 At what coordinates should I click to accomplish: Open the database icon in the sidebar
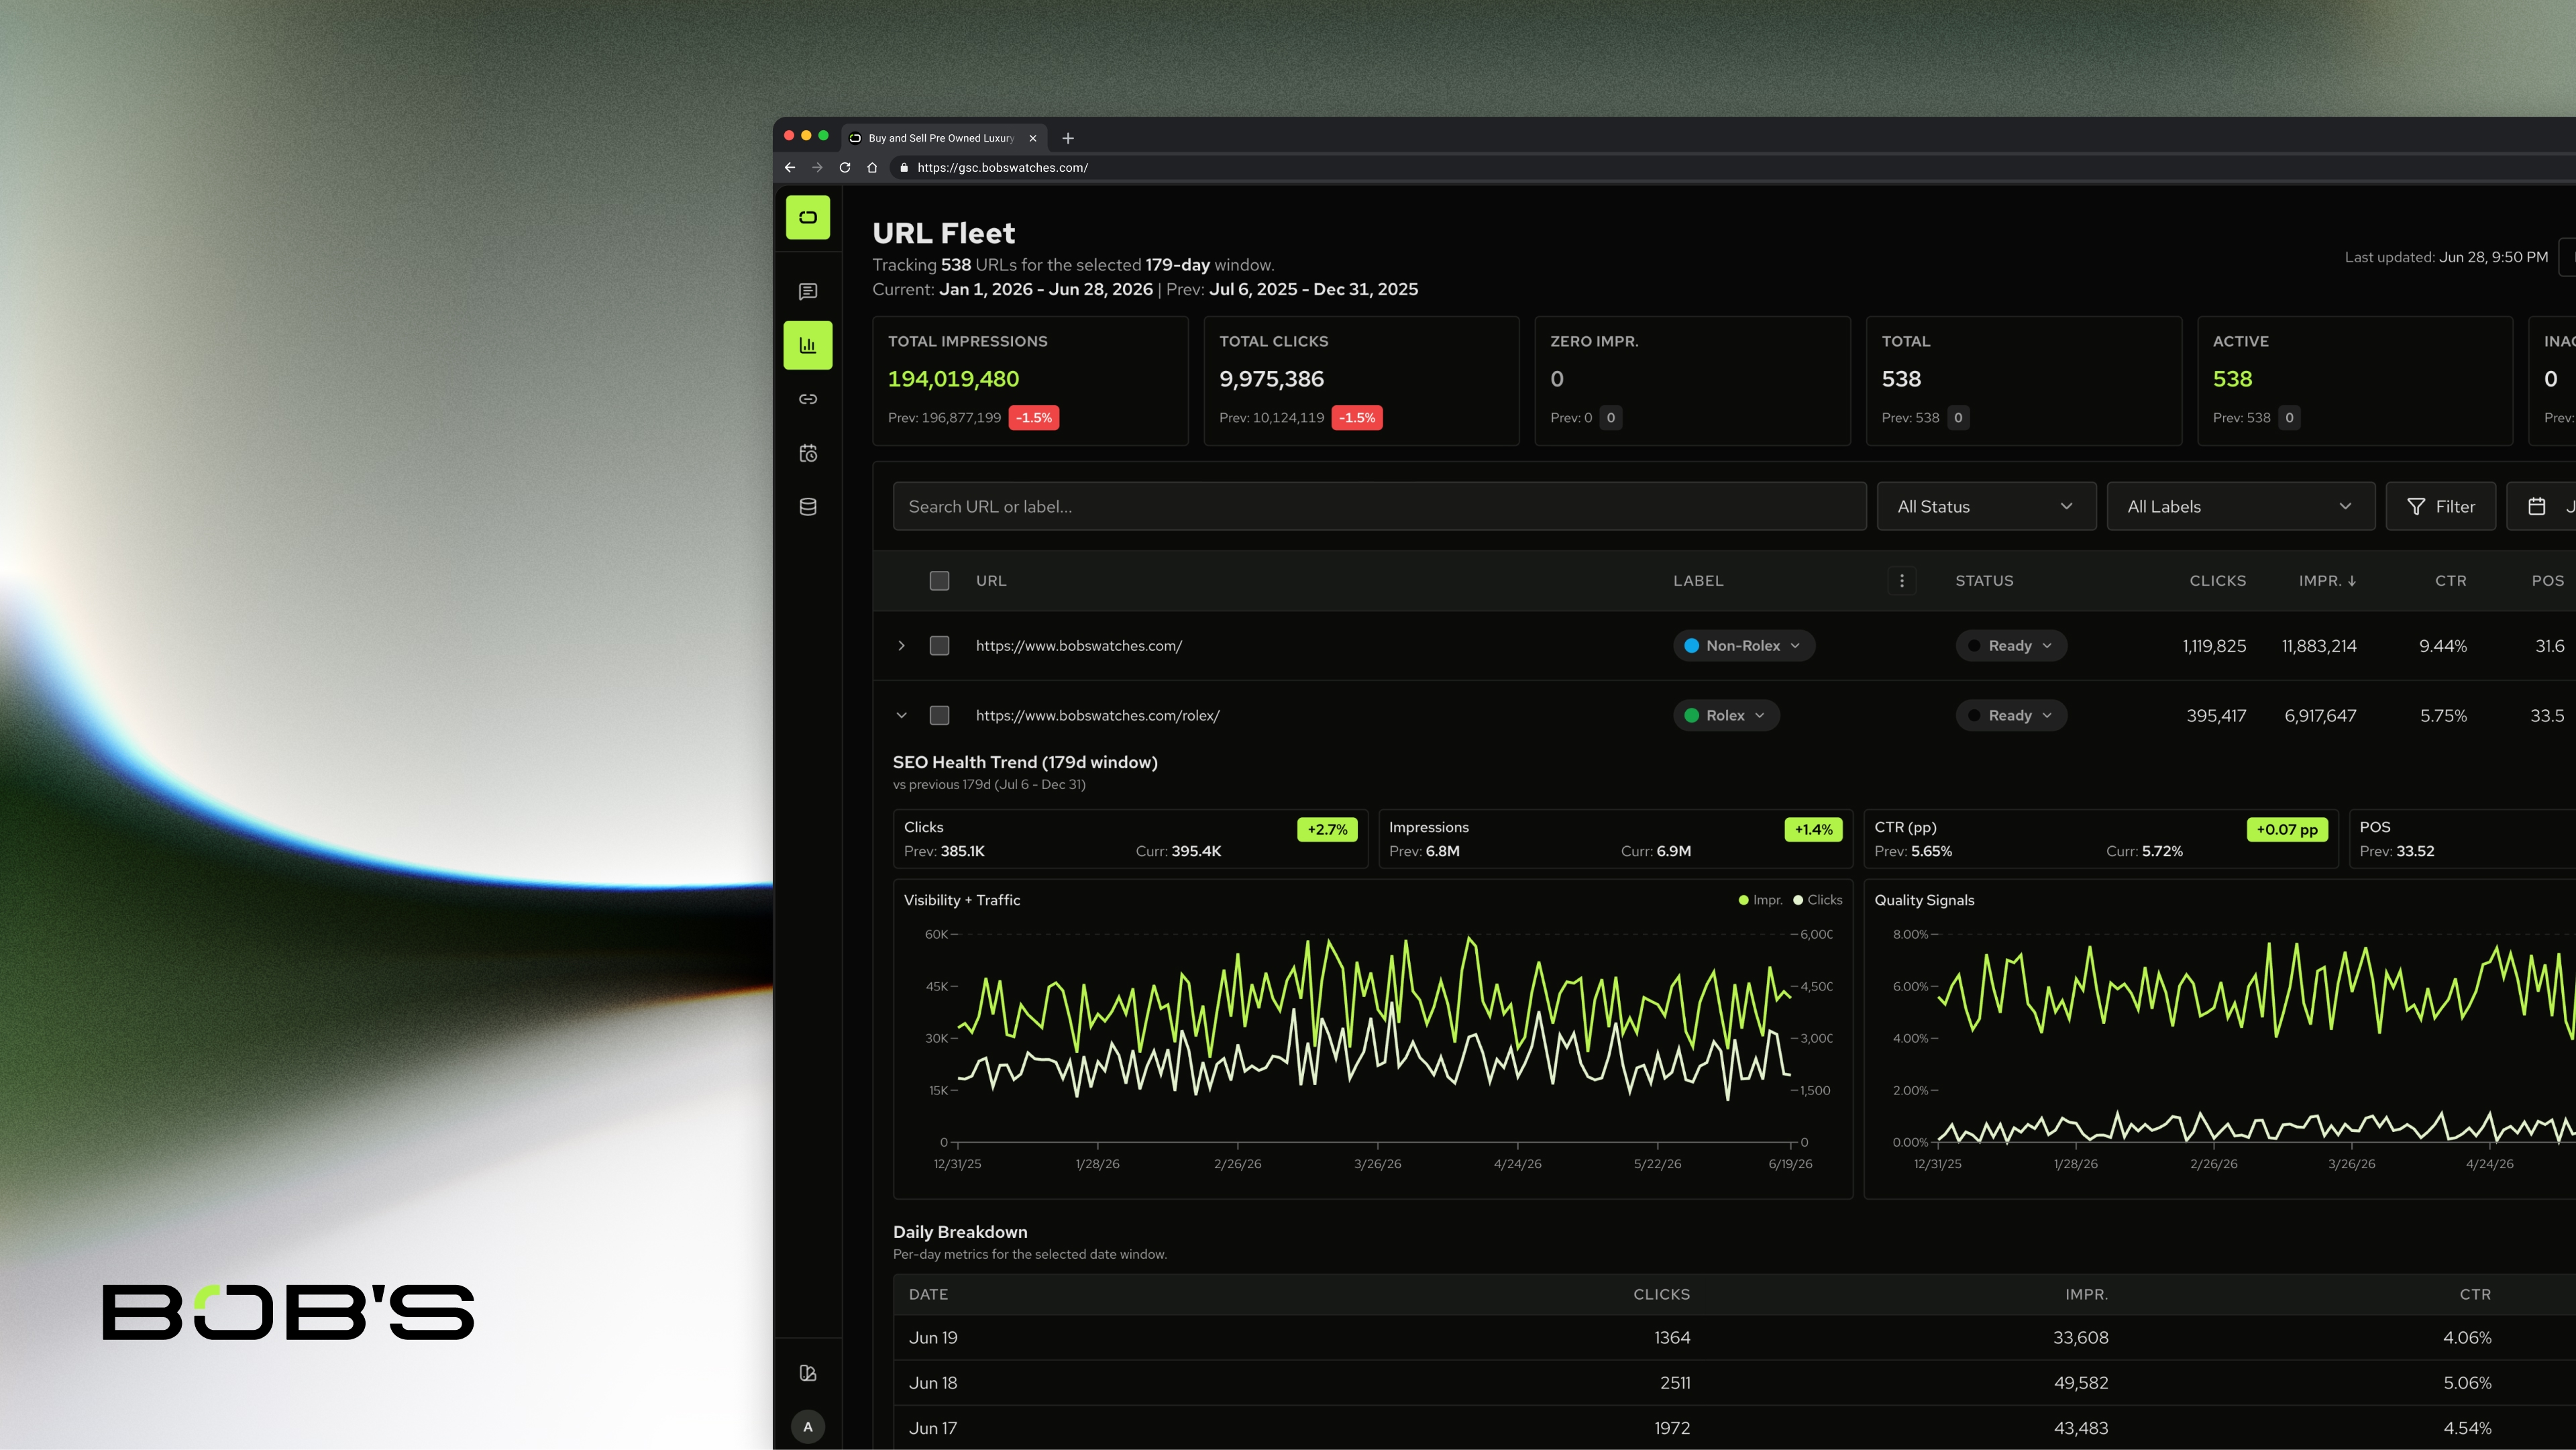(808, 507)
